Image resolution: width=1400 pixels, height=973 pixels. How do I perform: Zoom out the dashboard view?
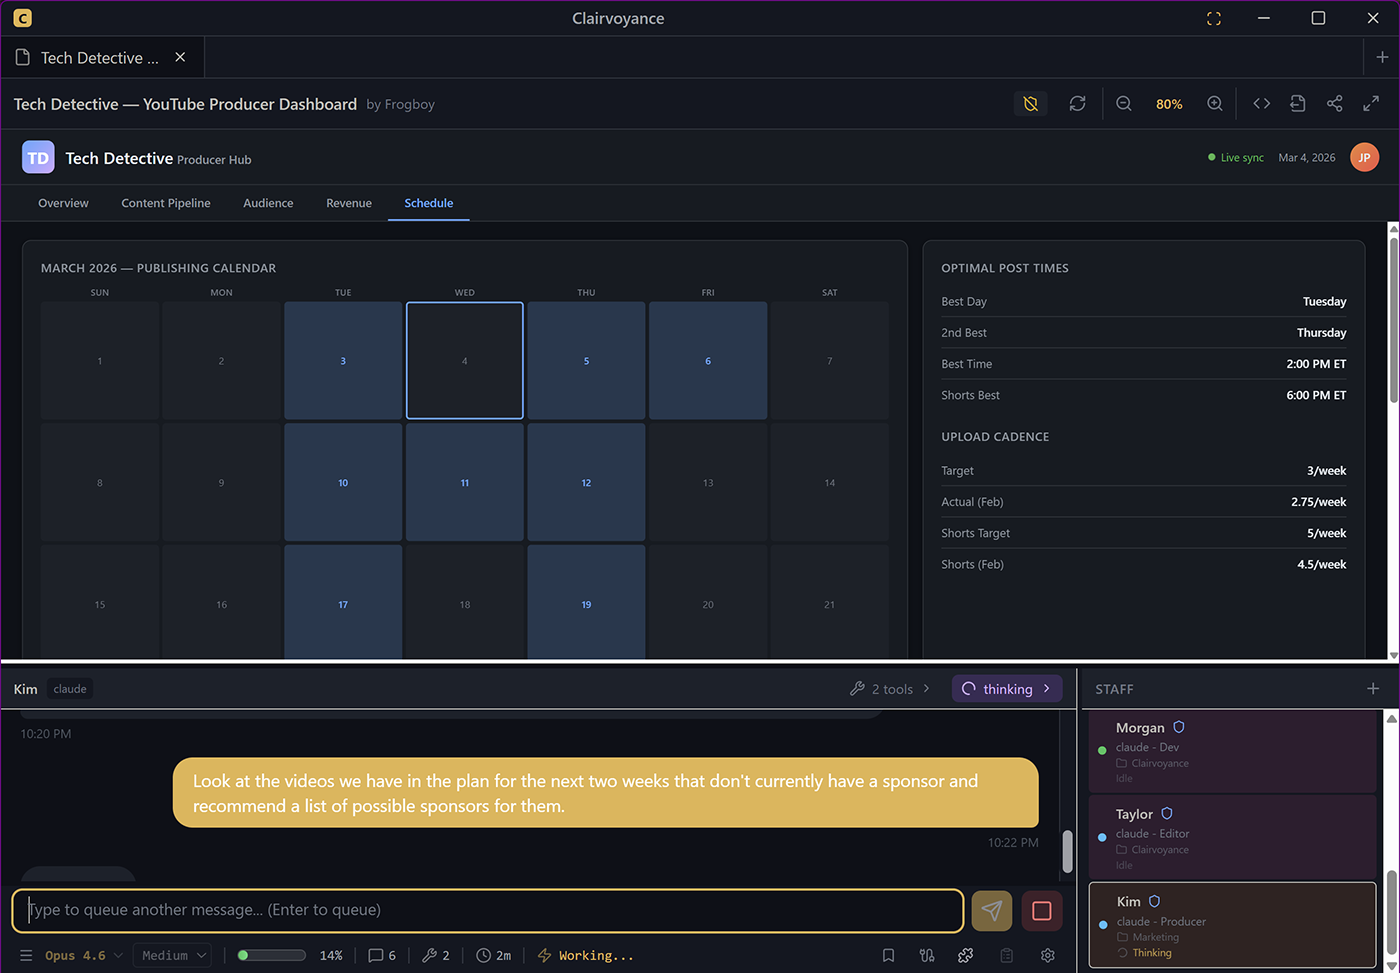(x=1124, y=104)
